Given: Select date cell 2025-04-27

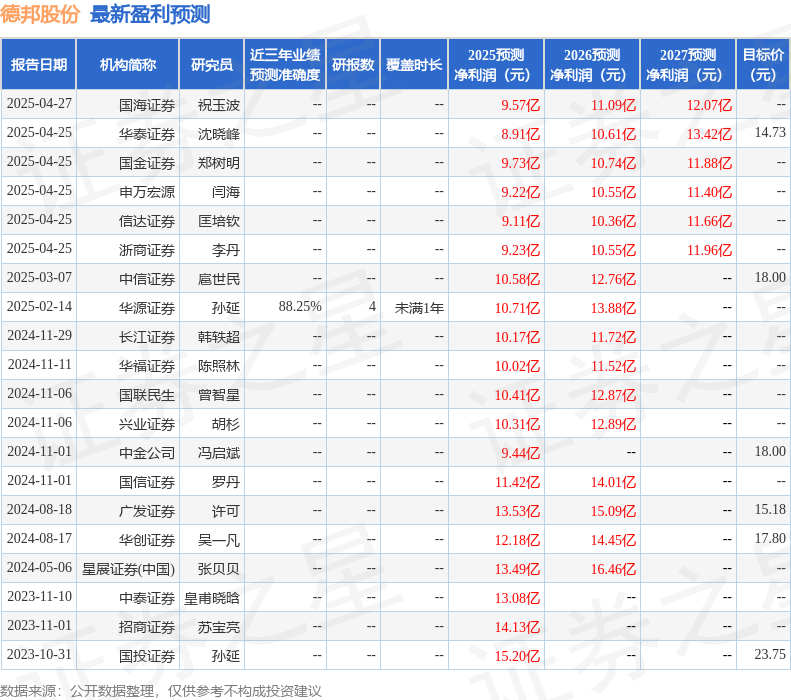Looking at the screenshot, I should click(39, 103).
